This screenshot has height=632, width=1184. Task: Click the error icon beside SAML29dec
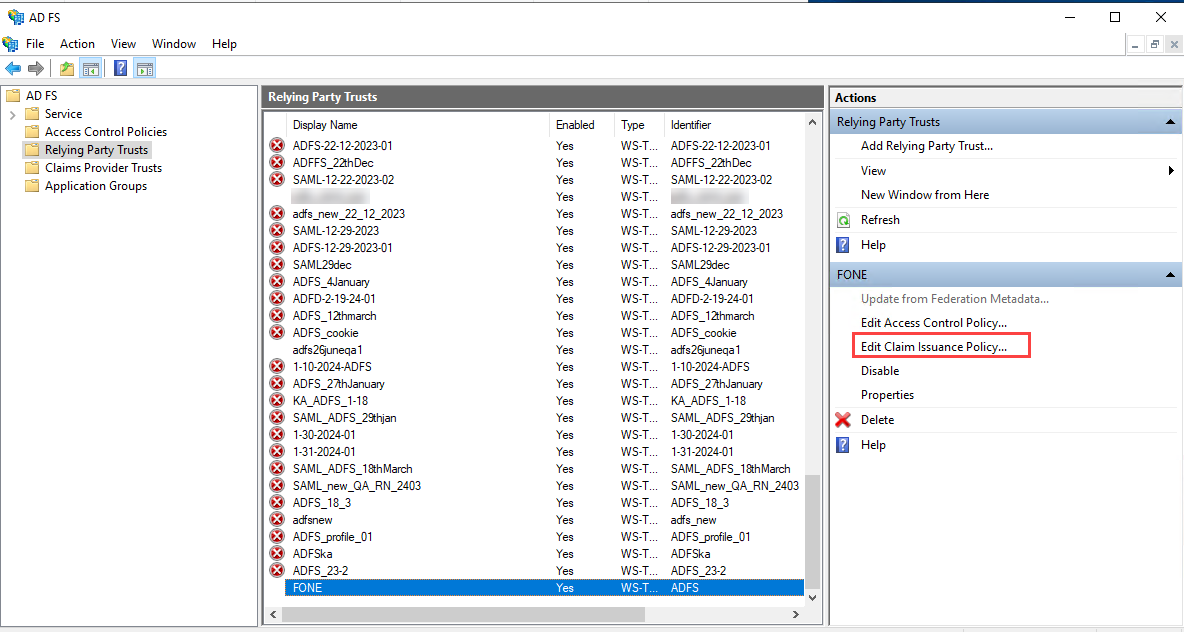(277, 264)
